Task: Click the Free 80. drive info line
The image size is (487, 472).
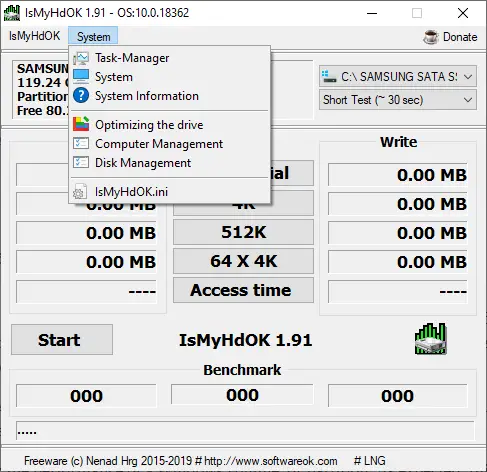Action: click(43, 111)
